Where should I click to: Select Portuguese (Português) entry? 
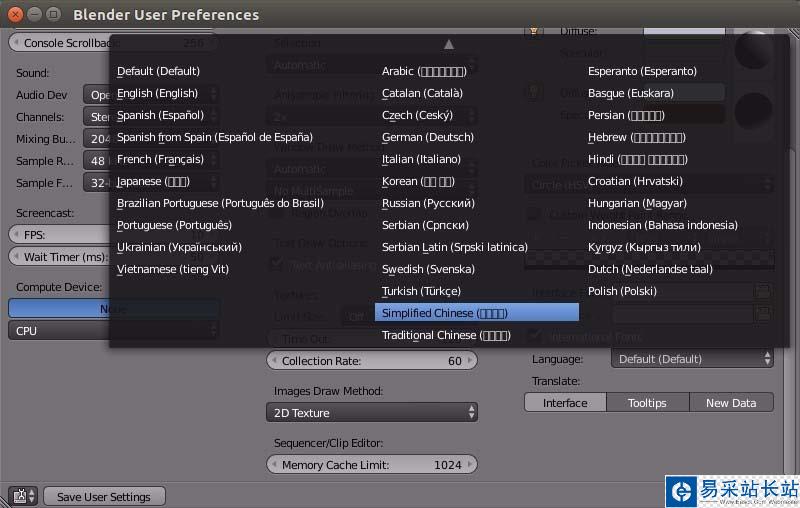pyautogui.click(x=174, y=225)
